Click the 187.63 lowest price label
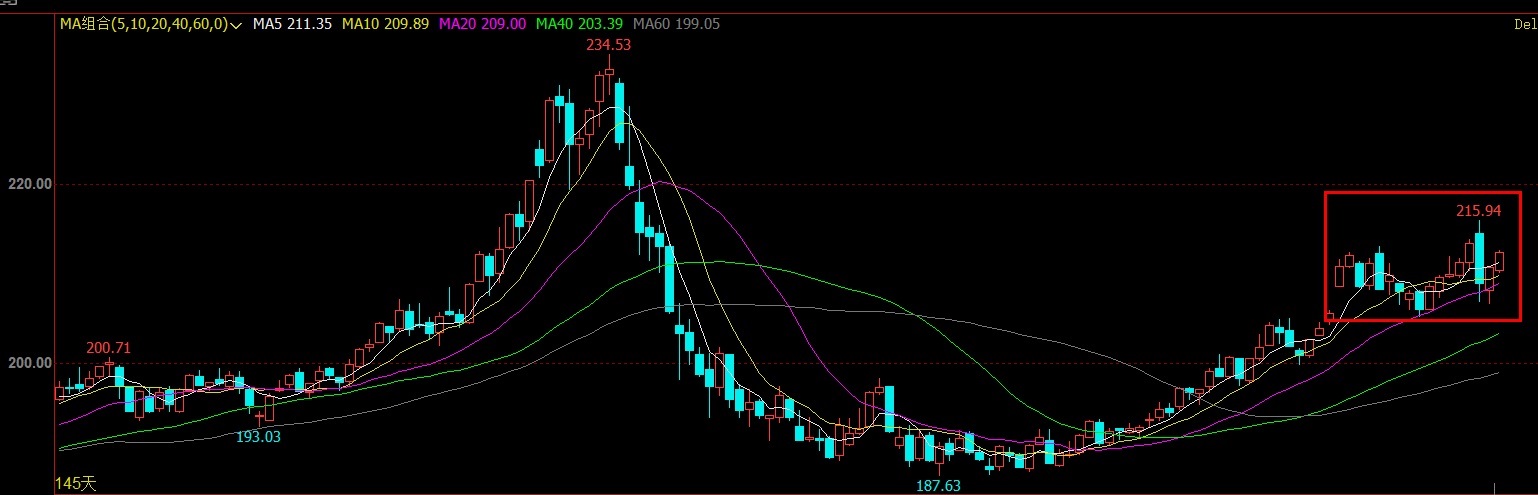 click(938, 485)
